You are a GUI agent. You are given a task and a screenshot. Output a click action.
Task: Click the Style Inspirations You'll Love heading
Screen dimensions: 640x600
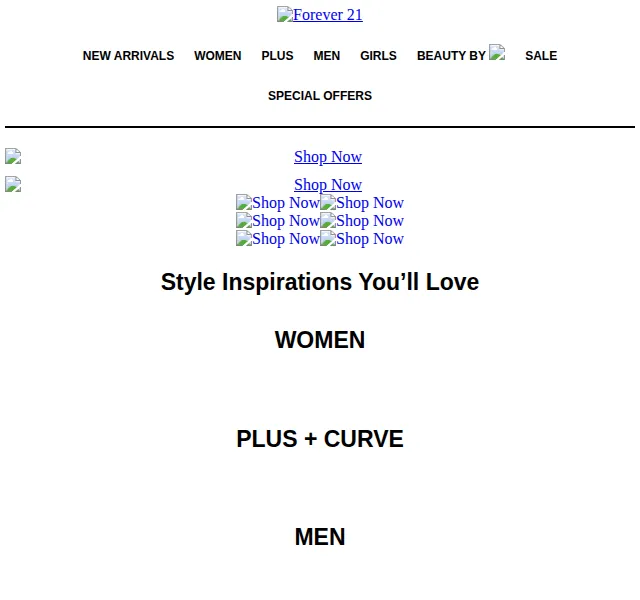click(320, 282)
